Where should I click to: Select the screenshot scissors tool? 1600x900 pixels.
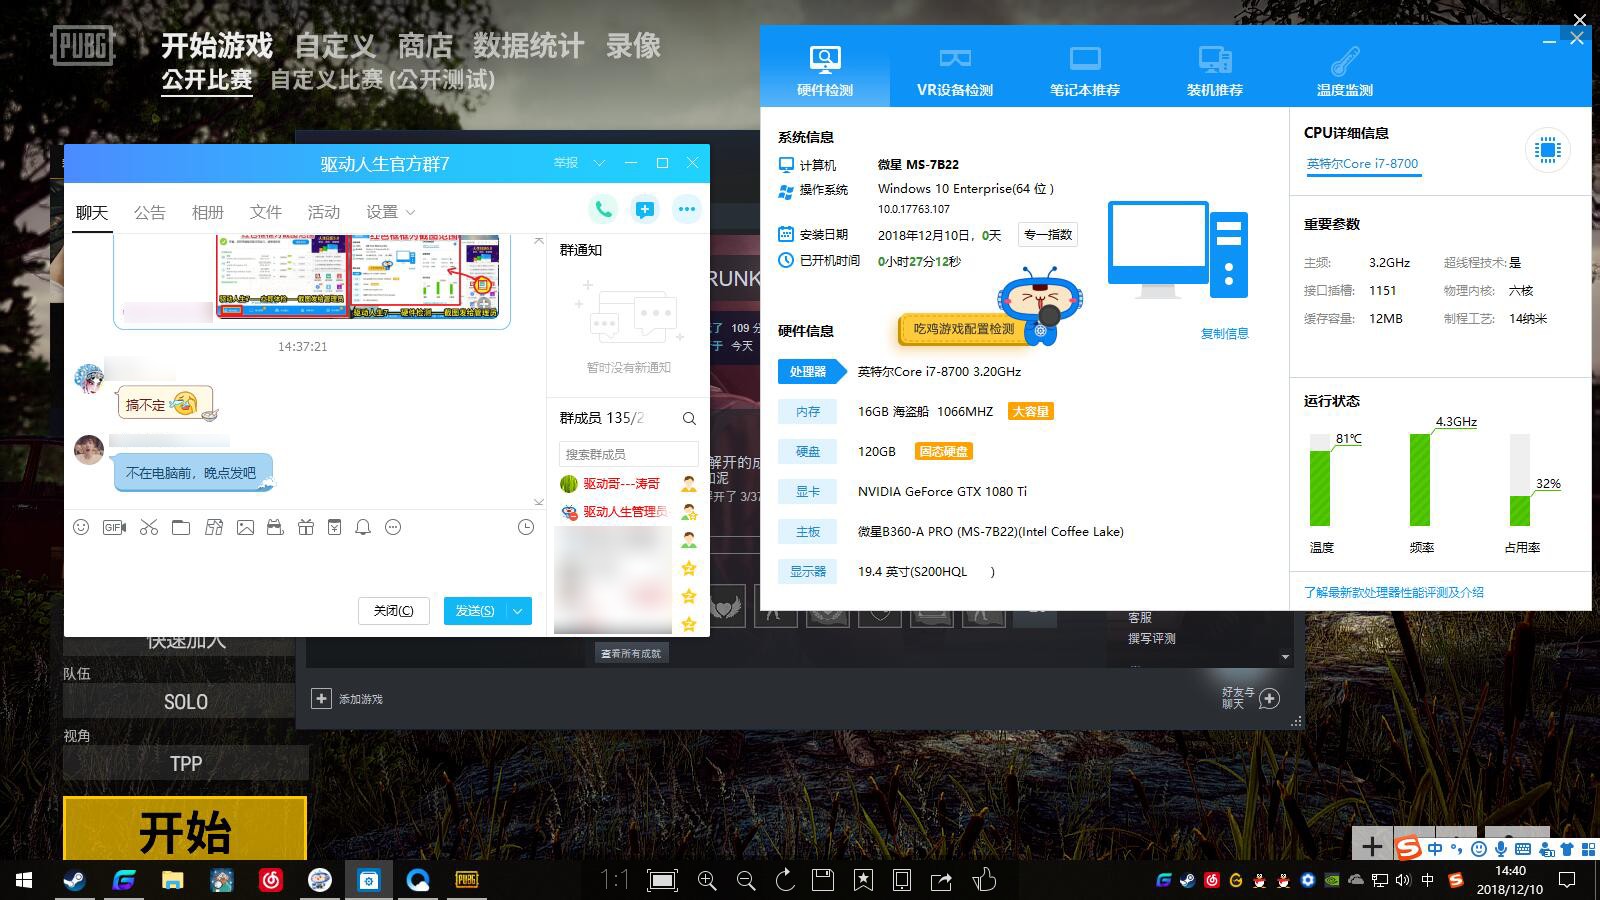click(149, 527)
